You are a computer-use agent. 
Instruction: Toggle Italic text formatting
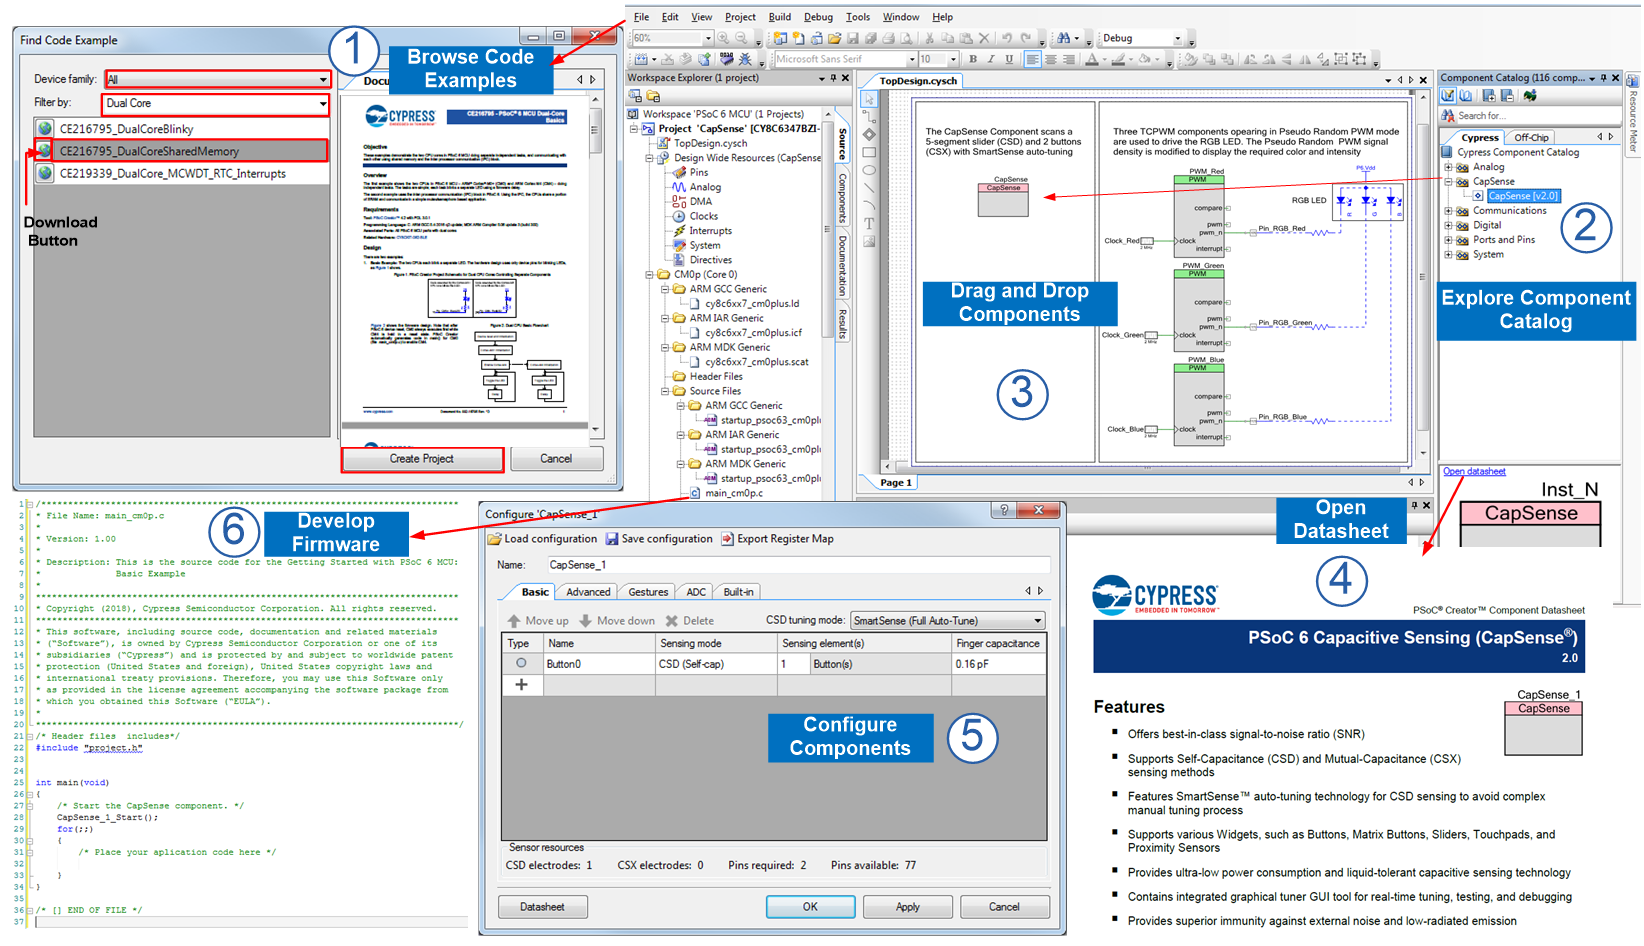pos(991,59)
